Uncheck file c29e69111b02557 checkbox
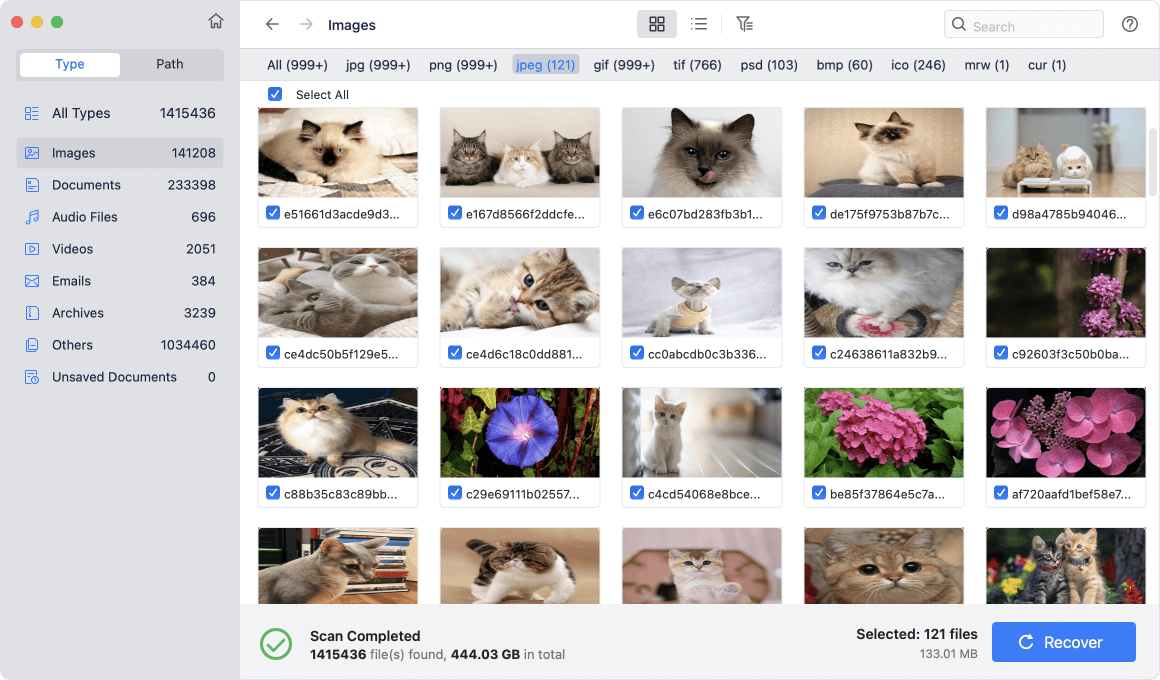This screenshot has width=1160, height=680. 455,493
